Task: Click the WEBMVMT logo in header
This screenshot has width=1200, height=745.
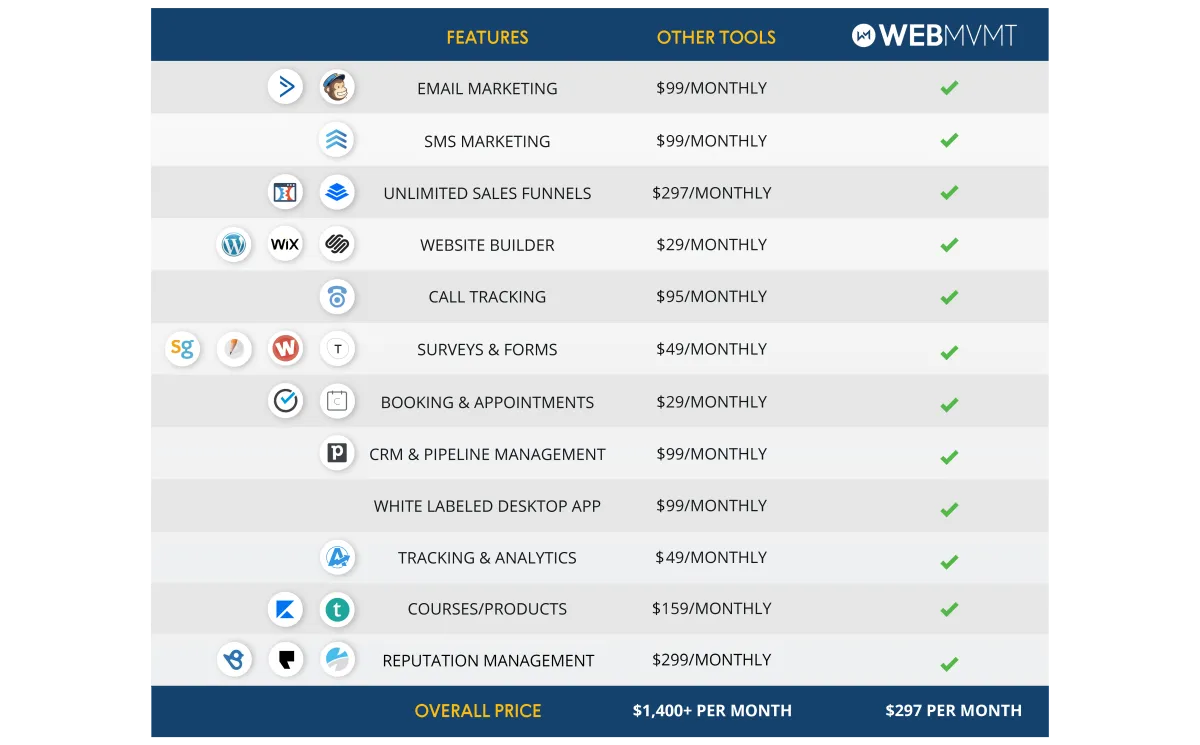Action: (x=934, y=36)
